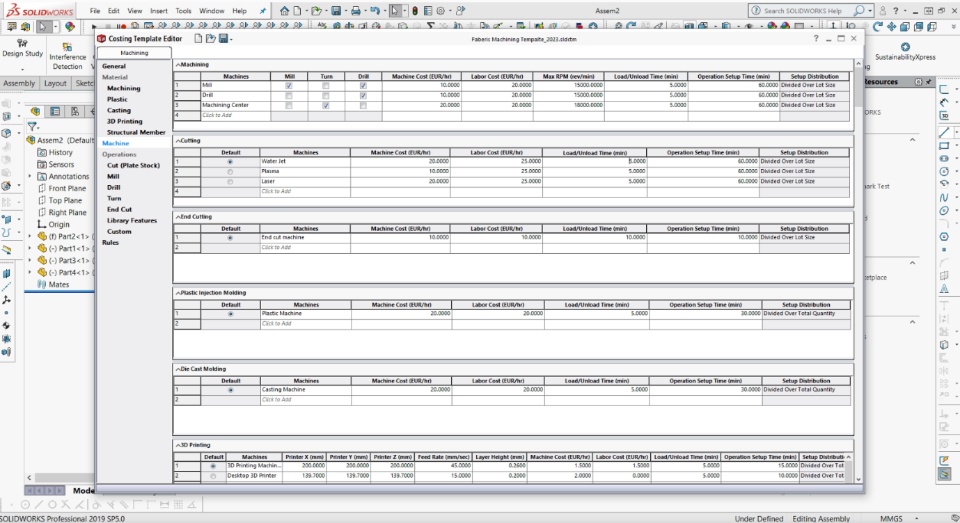Open the Cut (Plate Stock) operations page
Screen dimensions: 960x523
tap(133, 165)
